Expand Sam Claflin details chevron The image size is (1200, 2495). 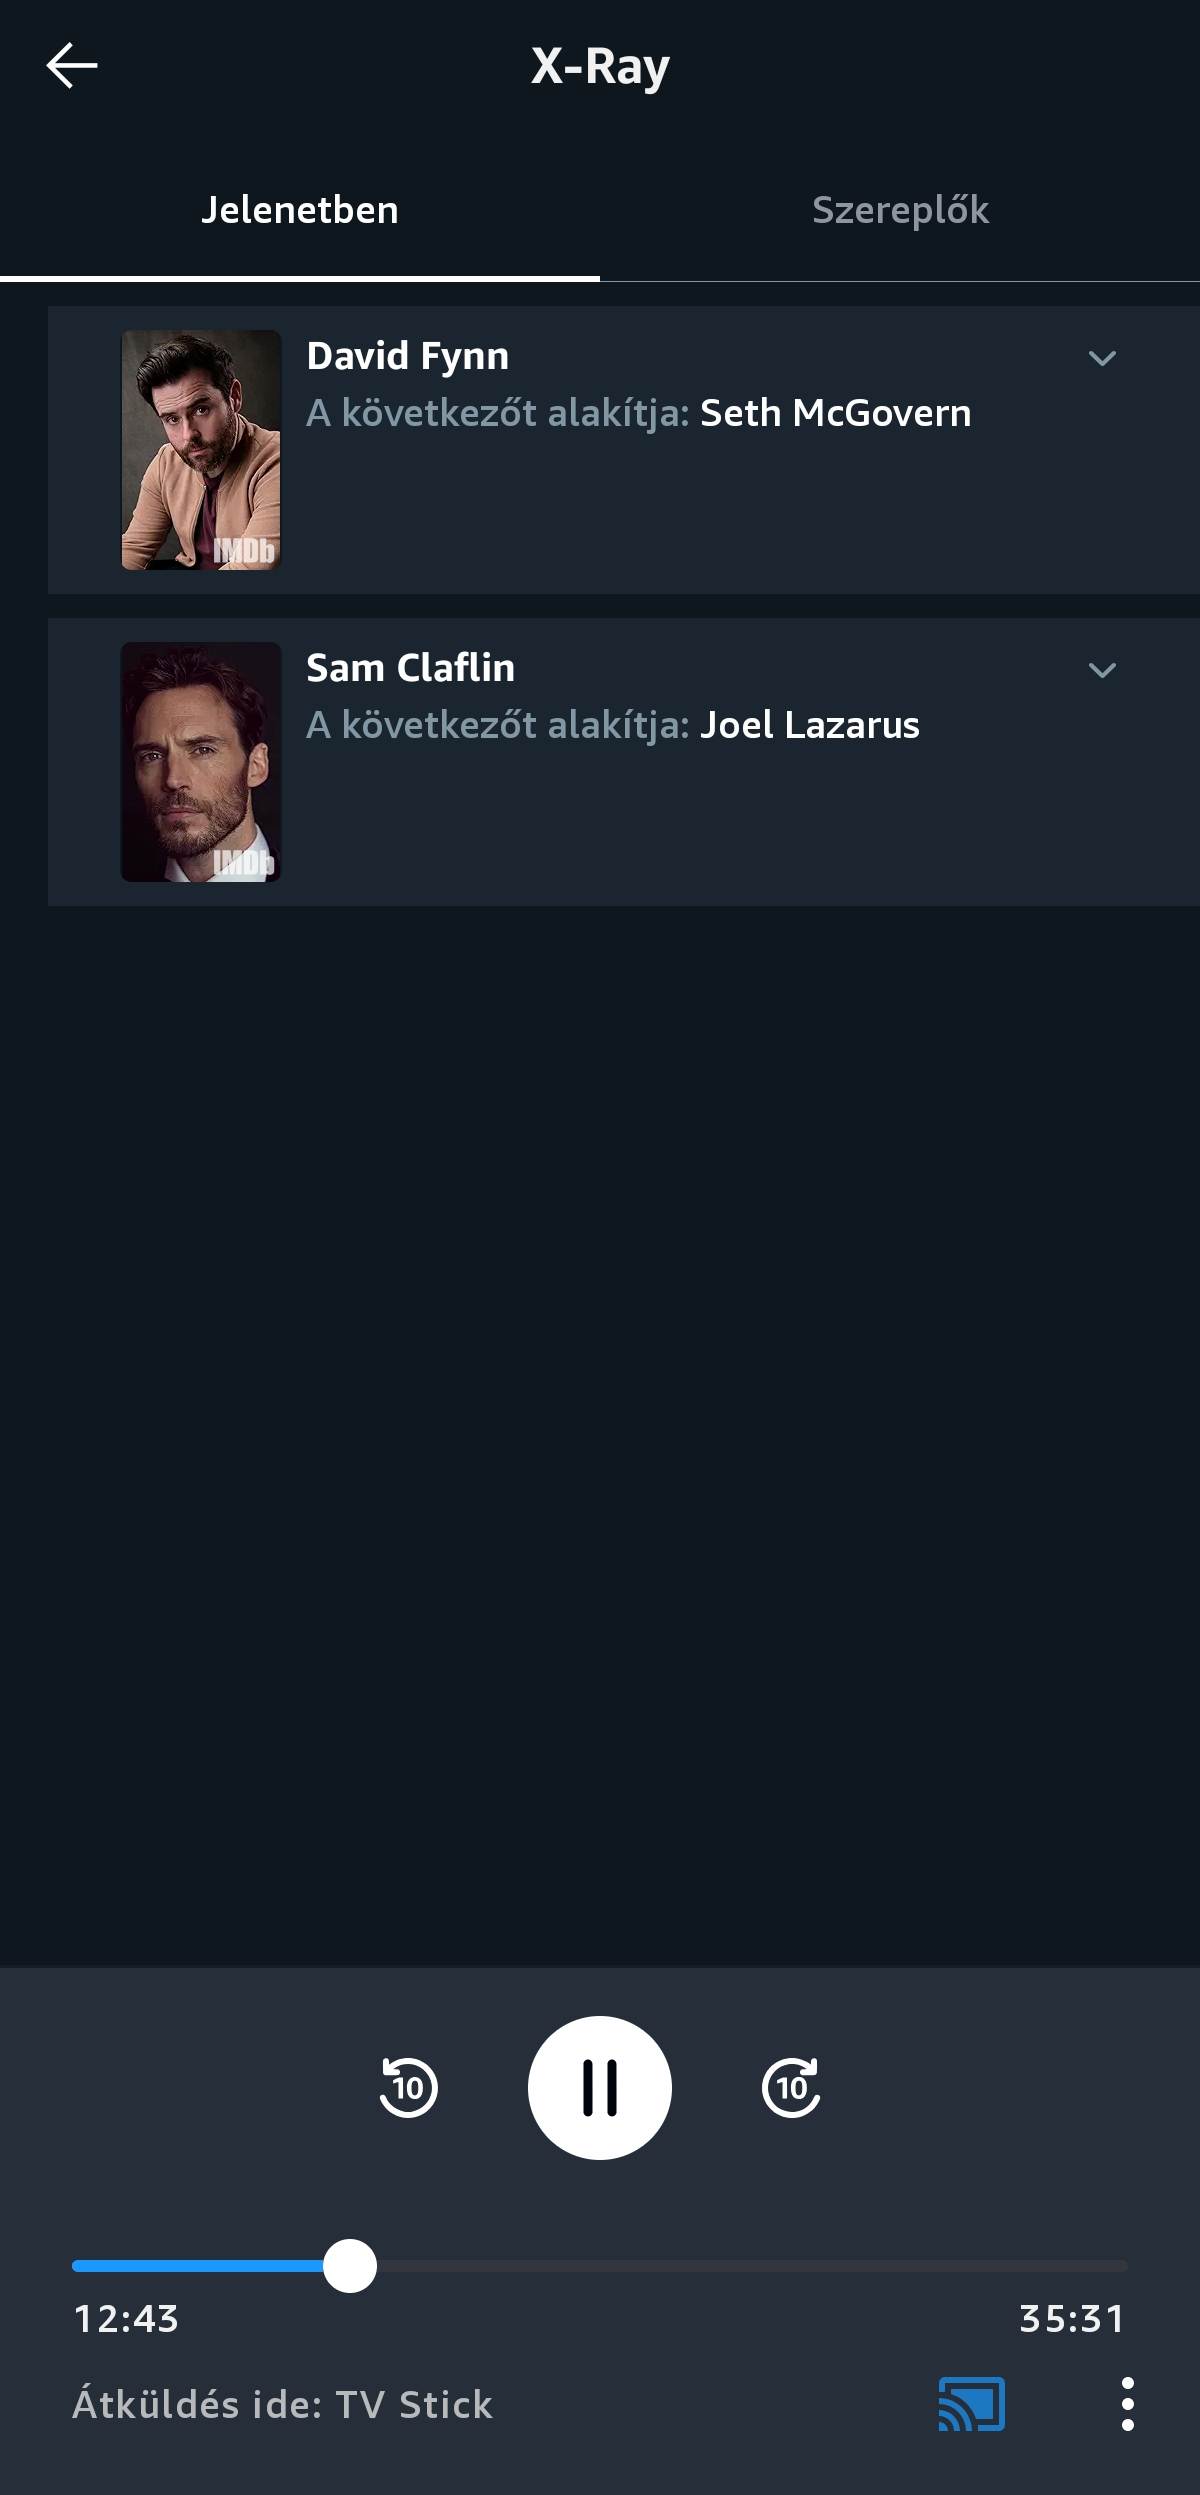coord(1102,670)
